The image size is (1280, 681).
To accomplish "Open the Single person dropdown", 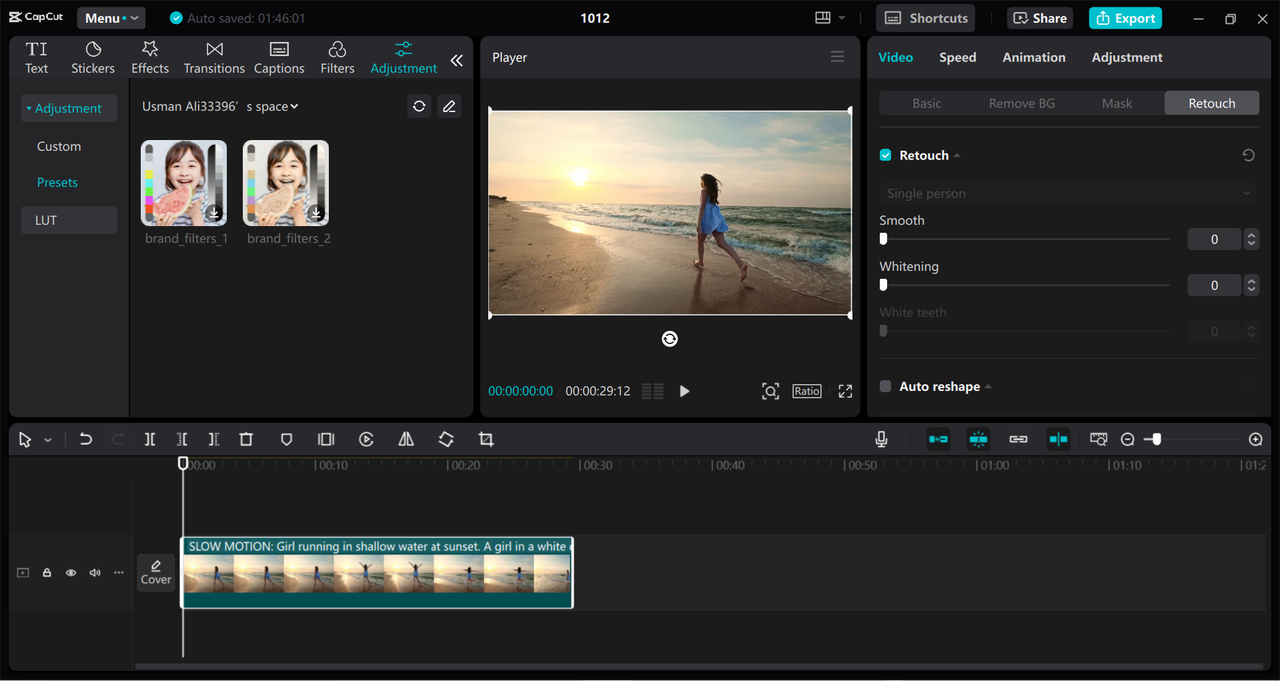I will pos(1068,193).
